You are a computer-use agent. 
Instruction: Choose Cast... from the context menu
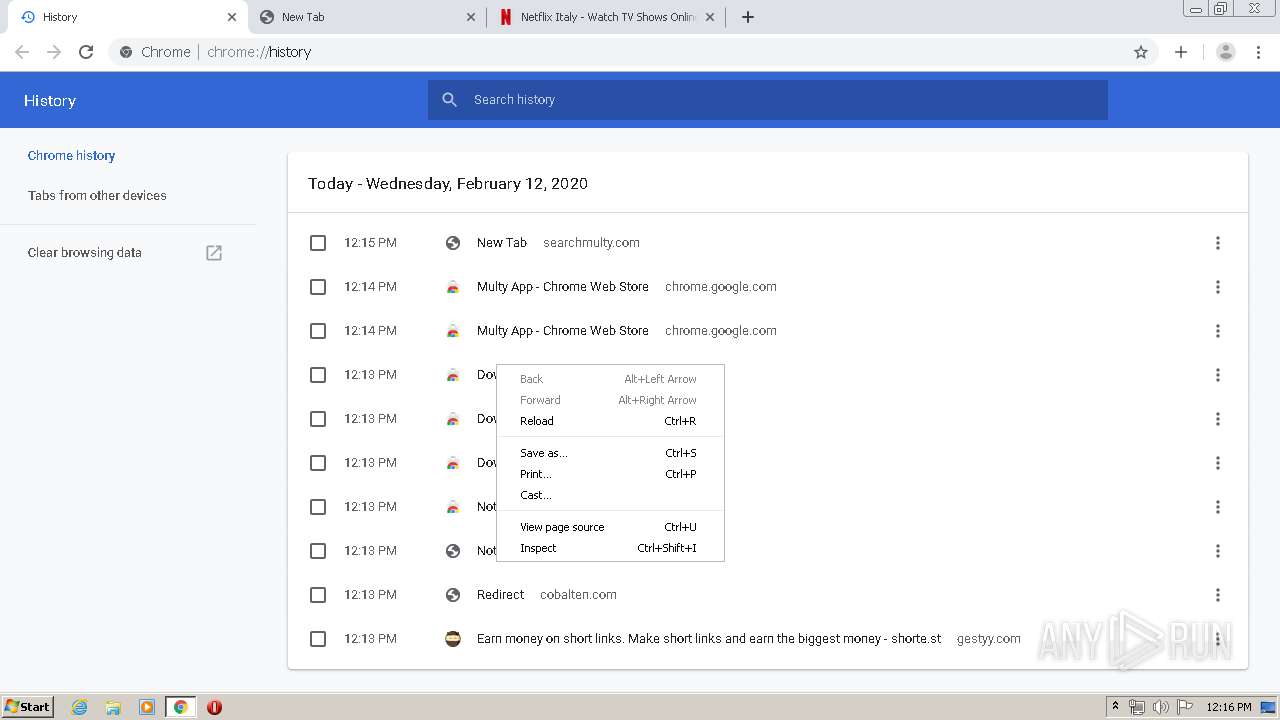tap(610, 495)
